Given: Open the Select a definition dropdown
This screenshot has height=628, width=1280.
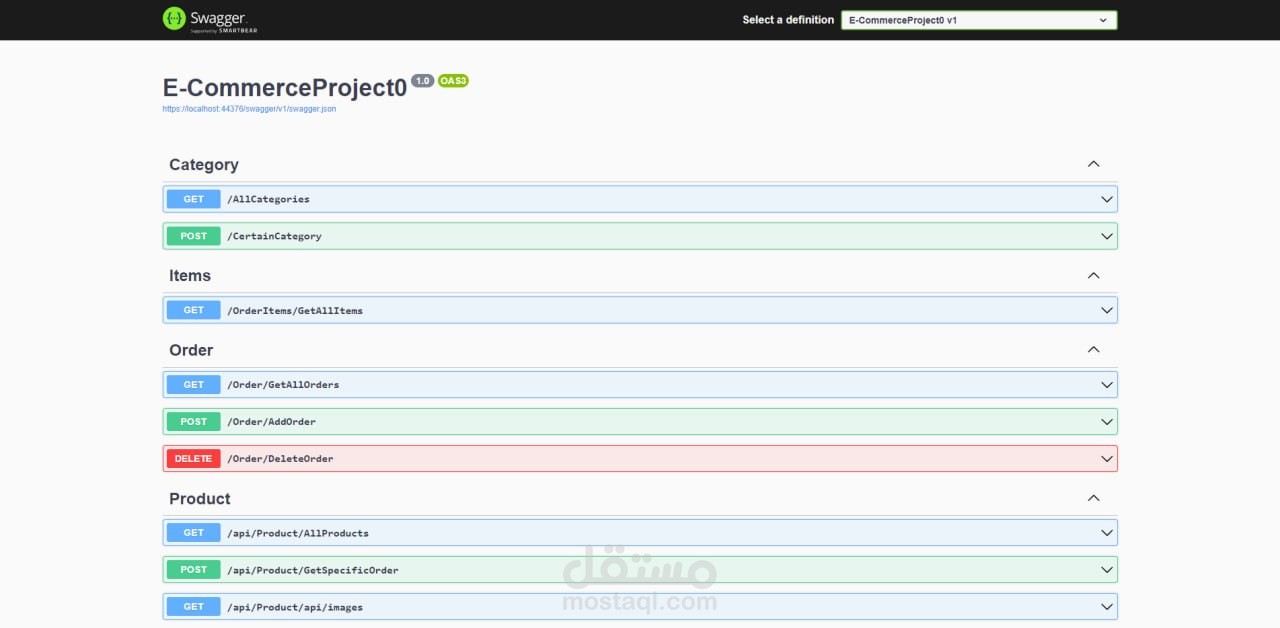Looking at the screenshot, I should (978, 19).
